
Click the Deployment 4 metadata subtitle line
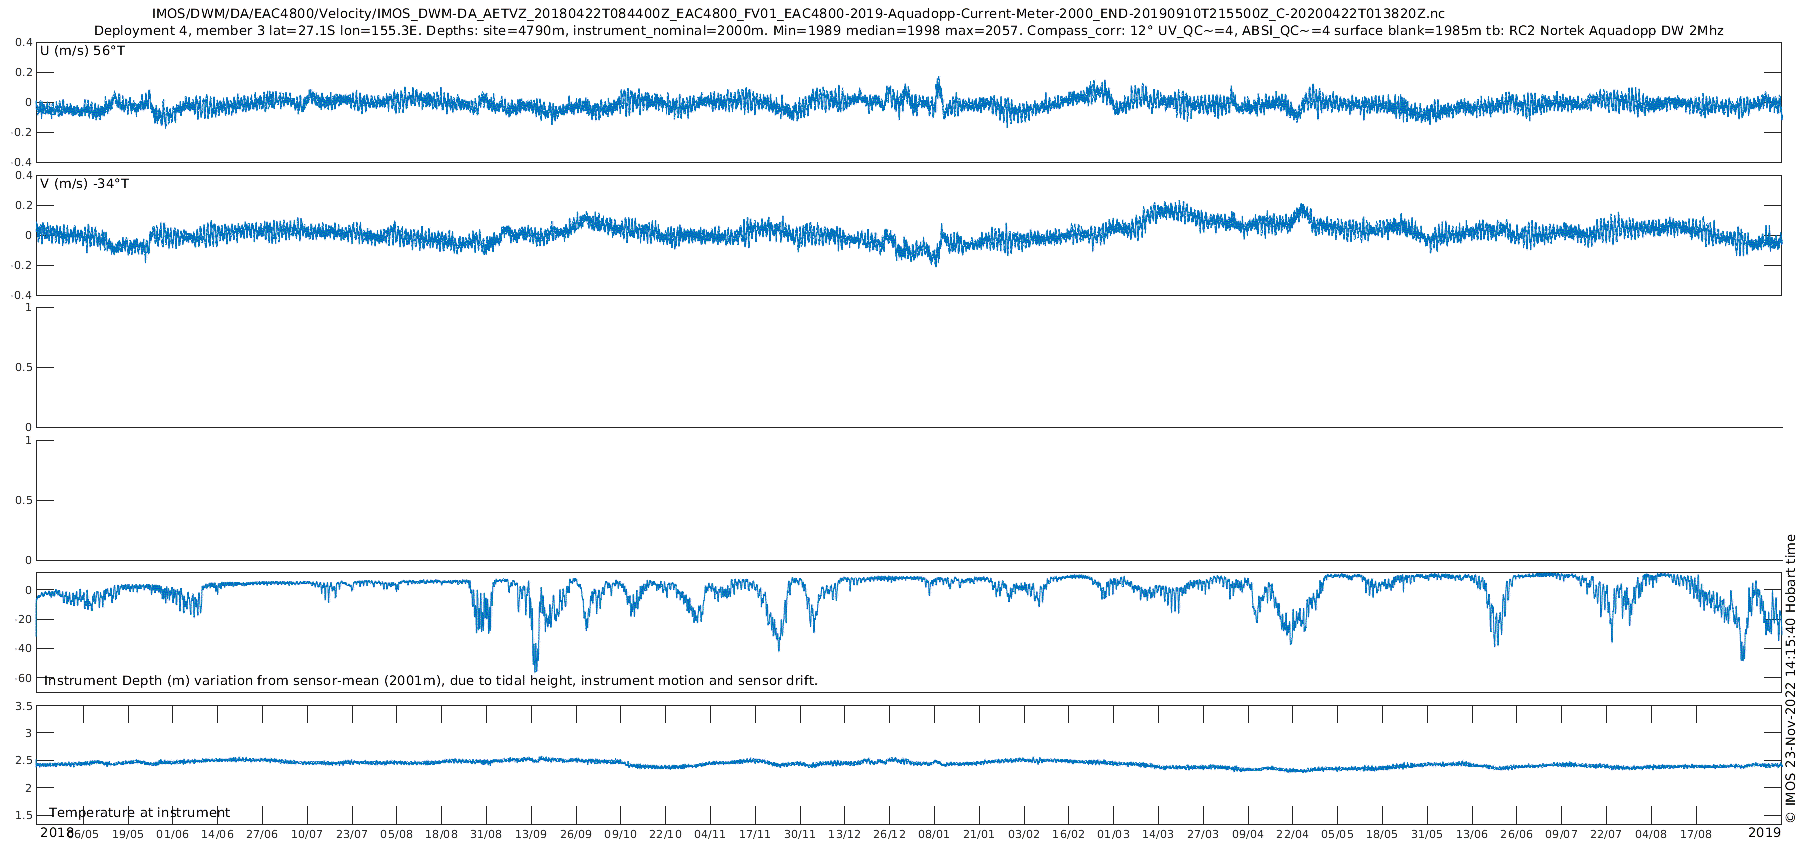click(908, 31)
